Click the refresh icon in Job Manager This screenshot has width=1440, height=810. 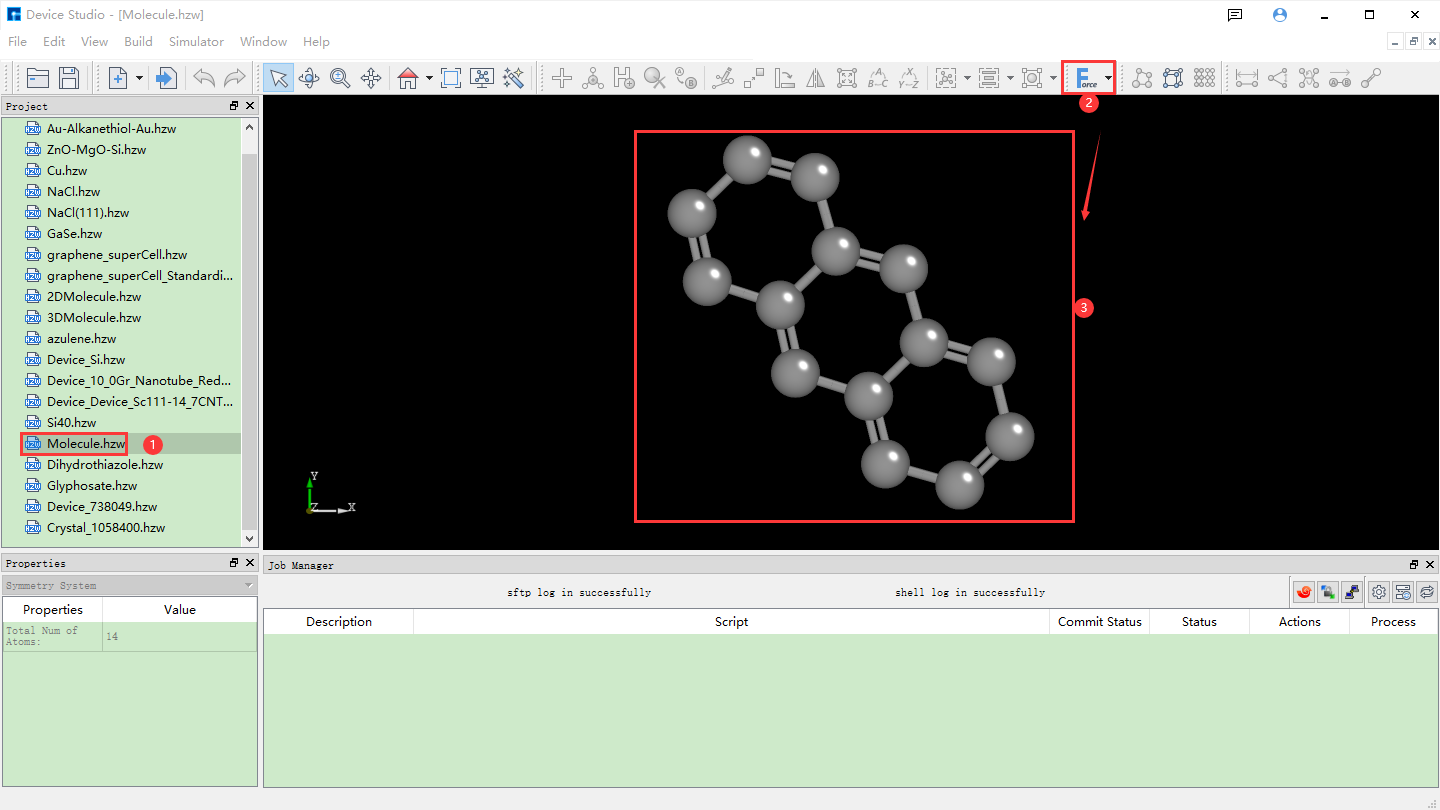tap(1427, 591)
